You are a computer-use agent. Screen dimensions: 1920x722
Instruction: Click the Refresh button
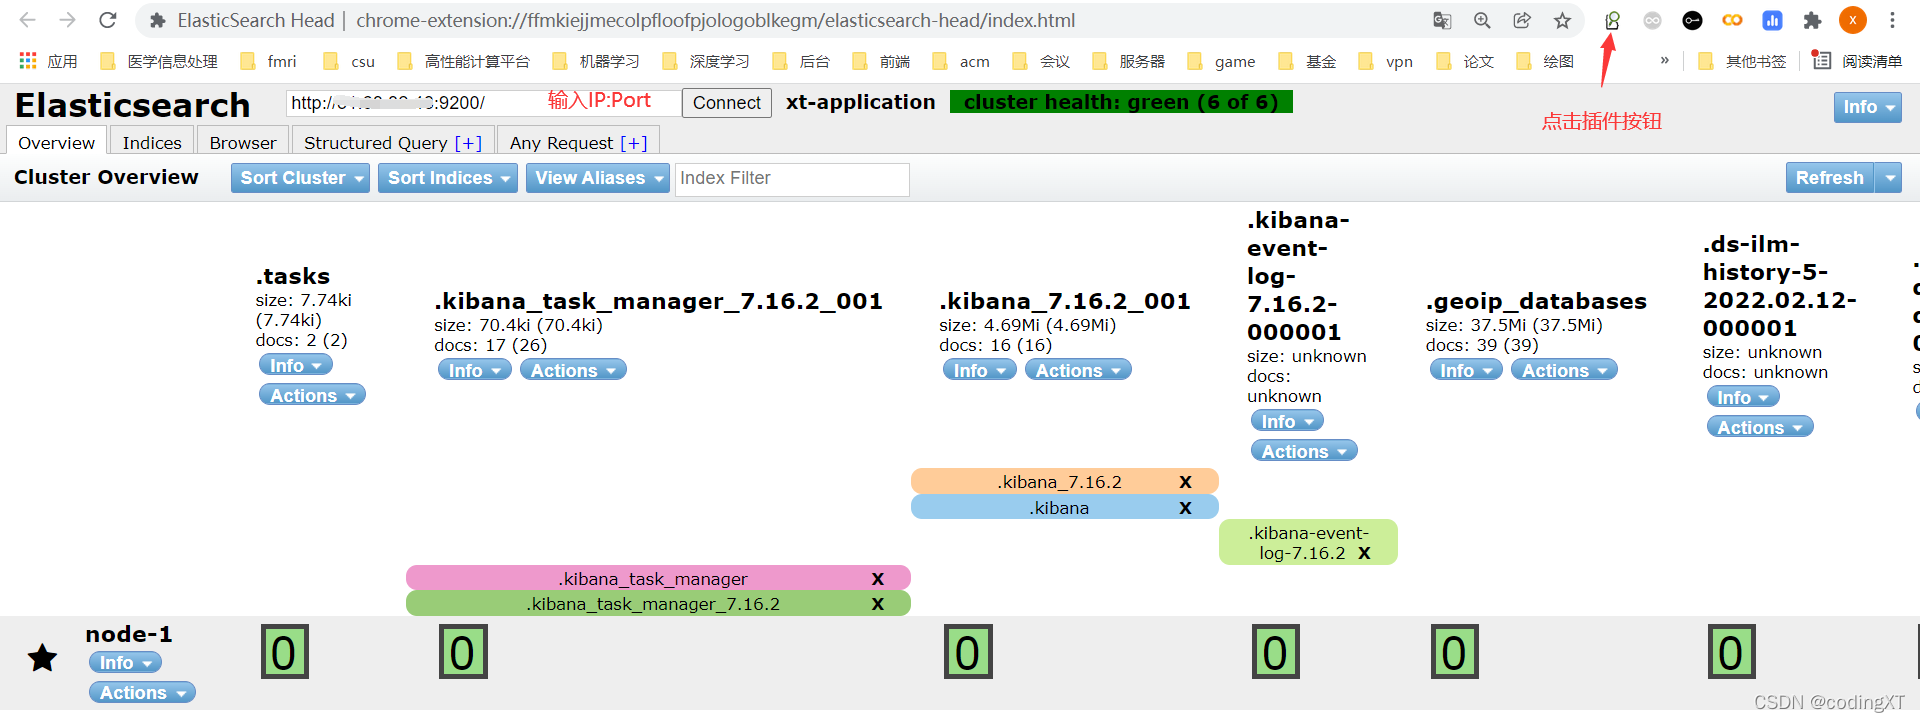click(x=1830, y=178)
